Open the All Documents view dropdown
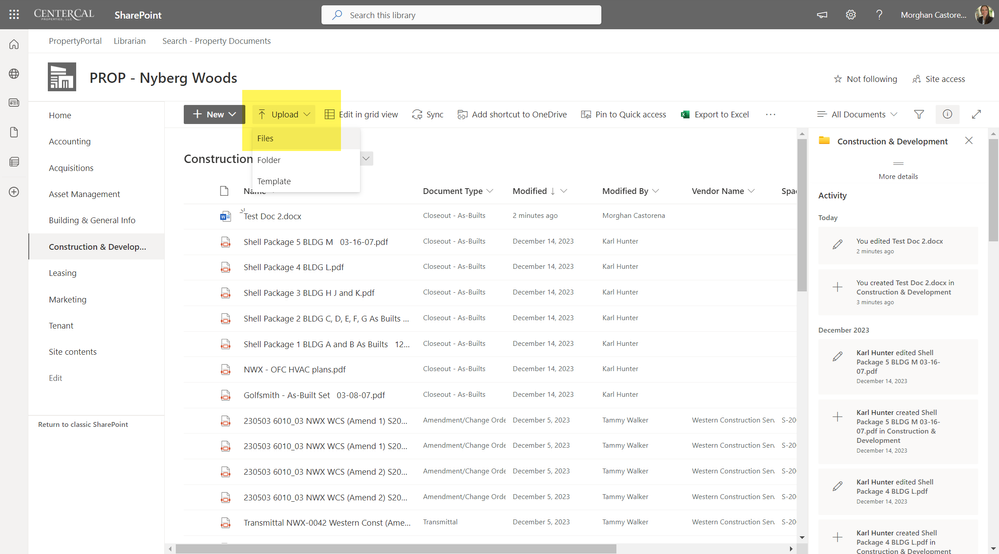This screenshot has width=999, height=554. coord(857,115)
